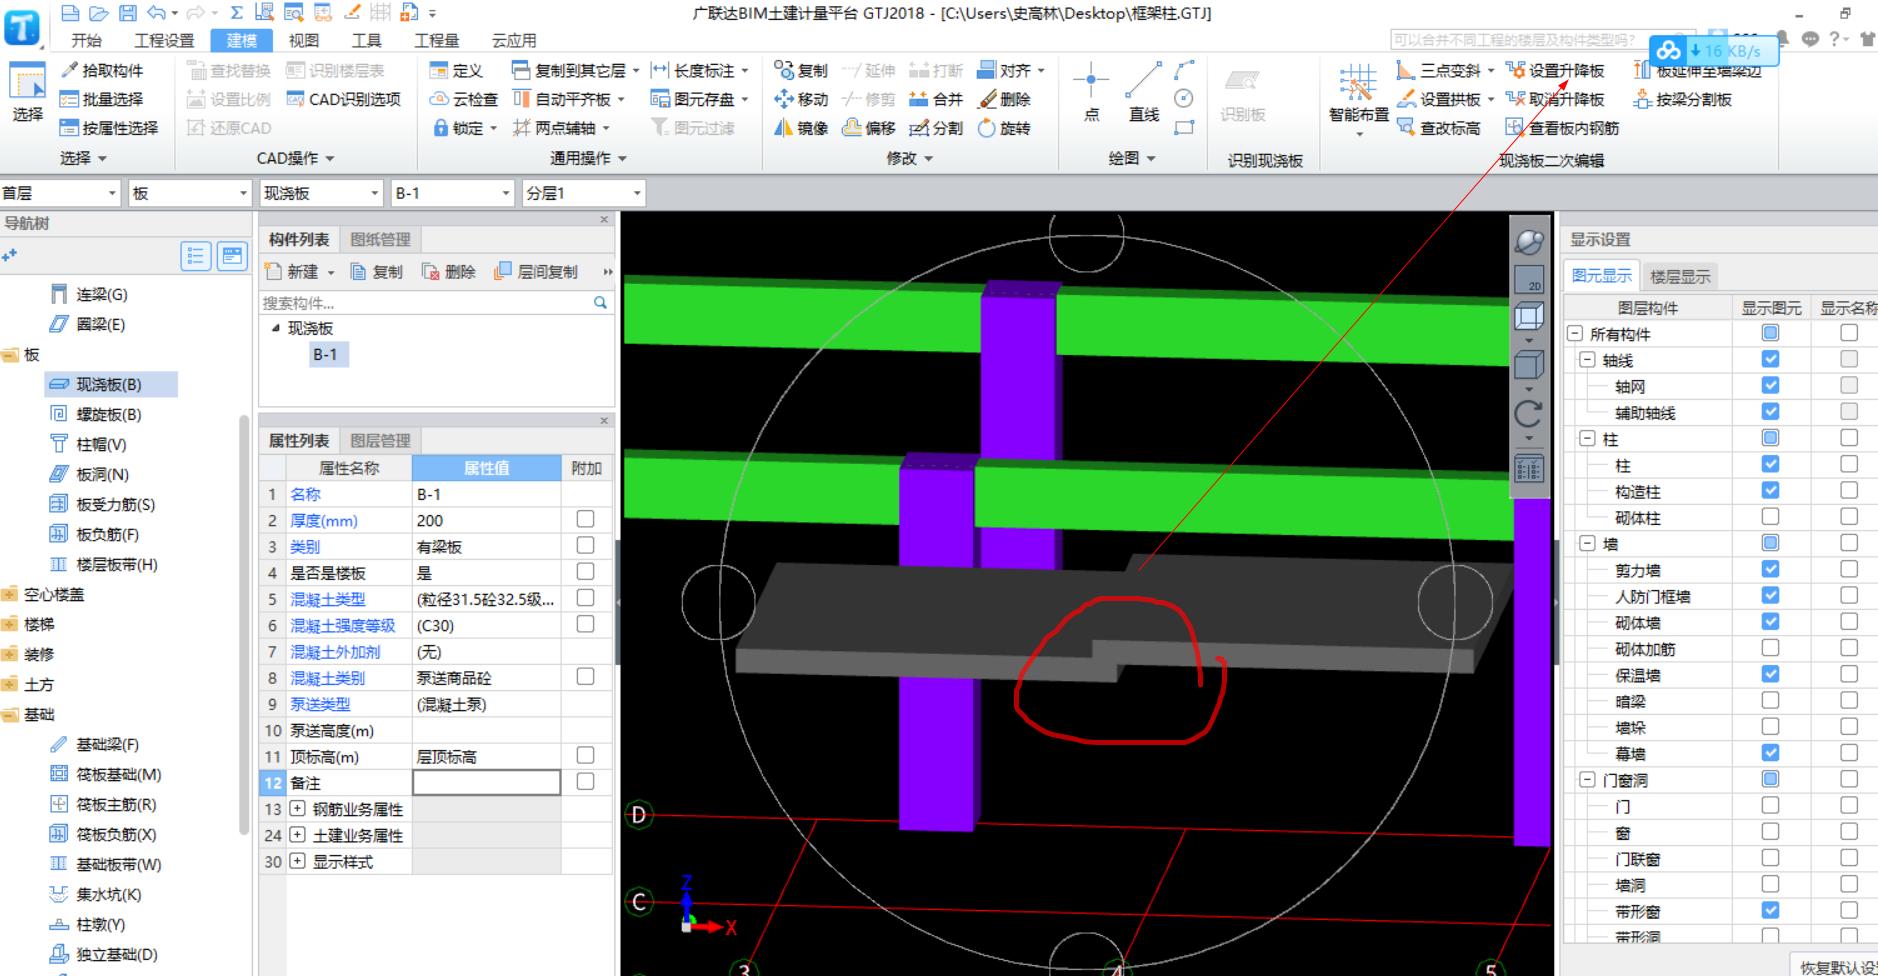
Task: Choose the 按属性选择 tool
Action: click(109, 128)
